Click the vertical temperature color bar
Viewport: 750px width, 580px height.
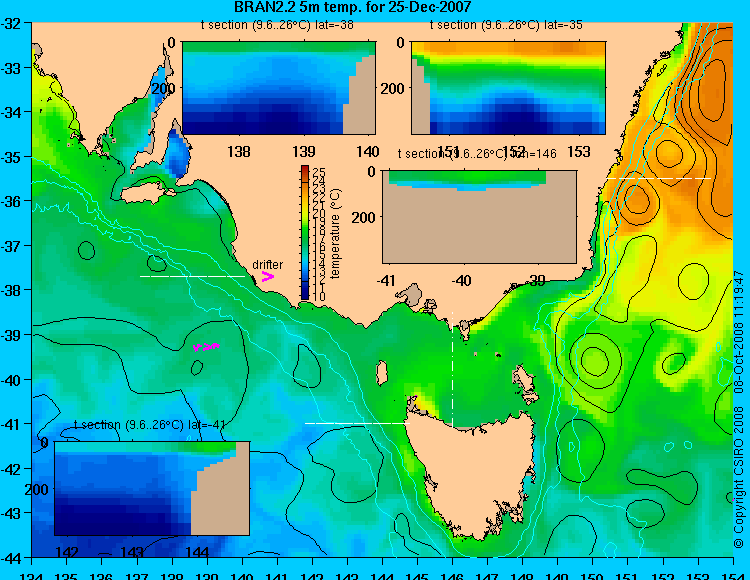tap(305, 233)
